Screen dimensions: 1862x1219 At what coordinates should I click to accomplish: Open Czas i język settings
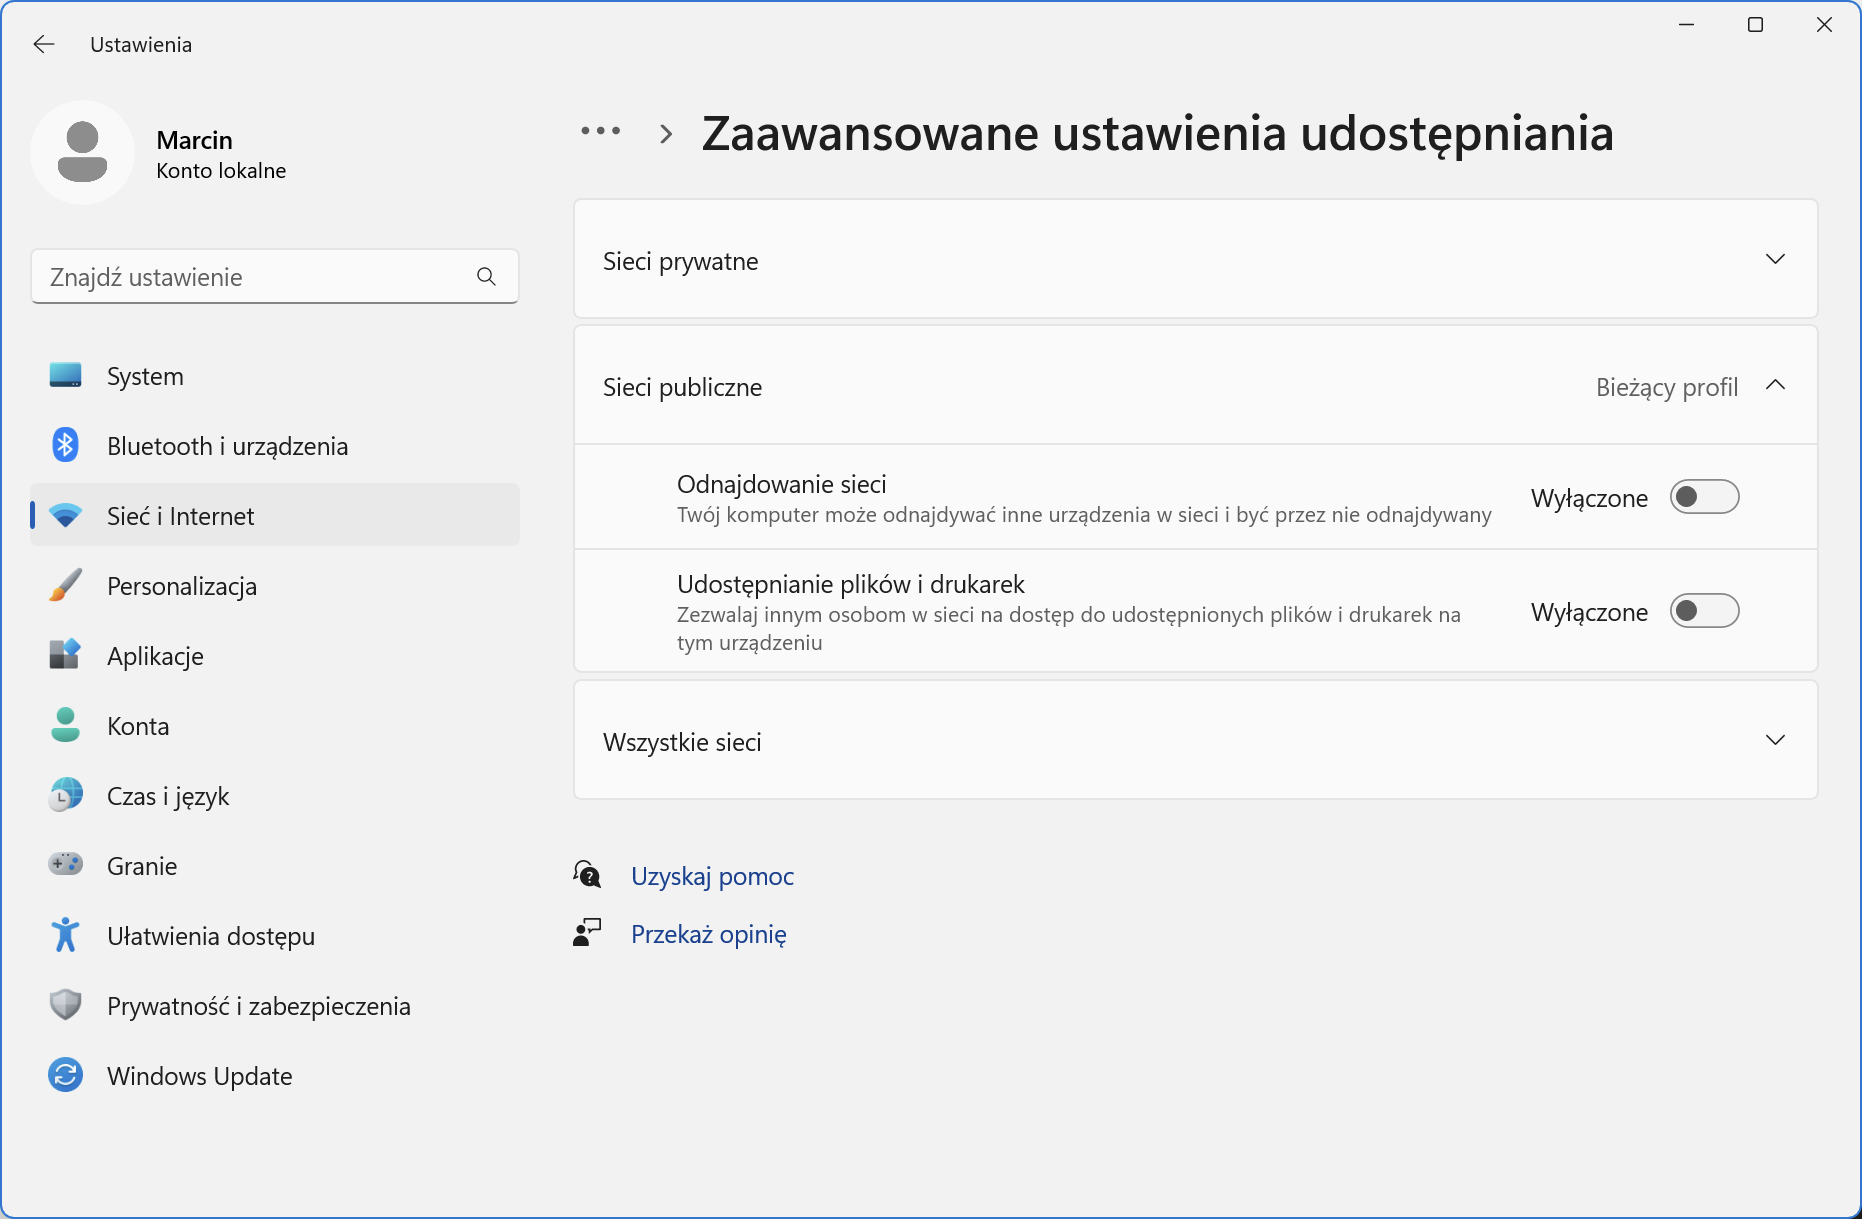275,796
